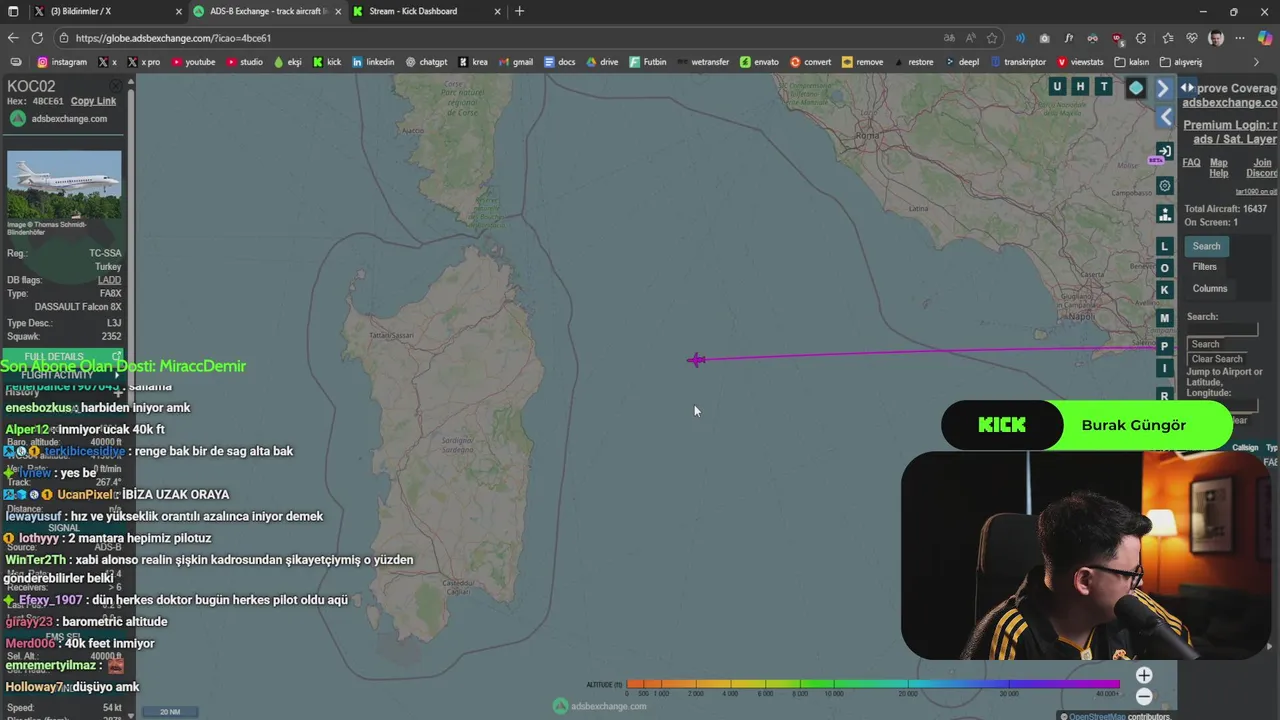The height and width of the screenshot is (720, 1280).
Task: Open the map layer selector diamond icon
Action: [x=1136, y=88]
